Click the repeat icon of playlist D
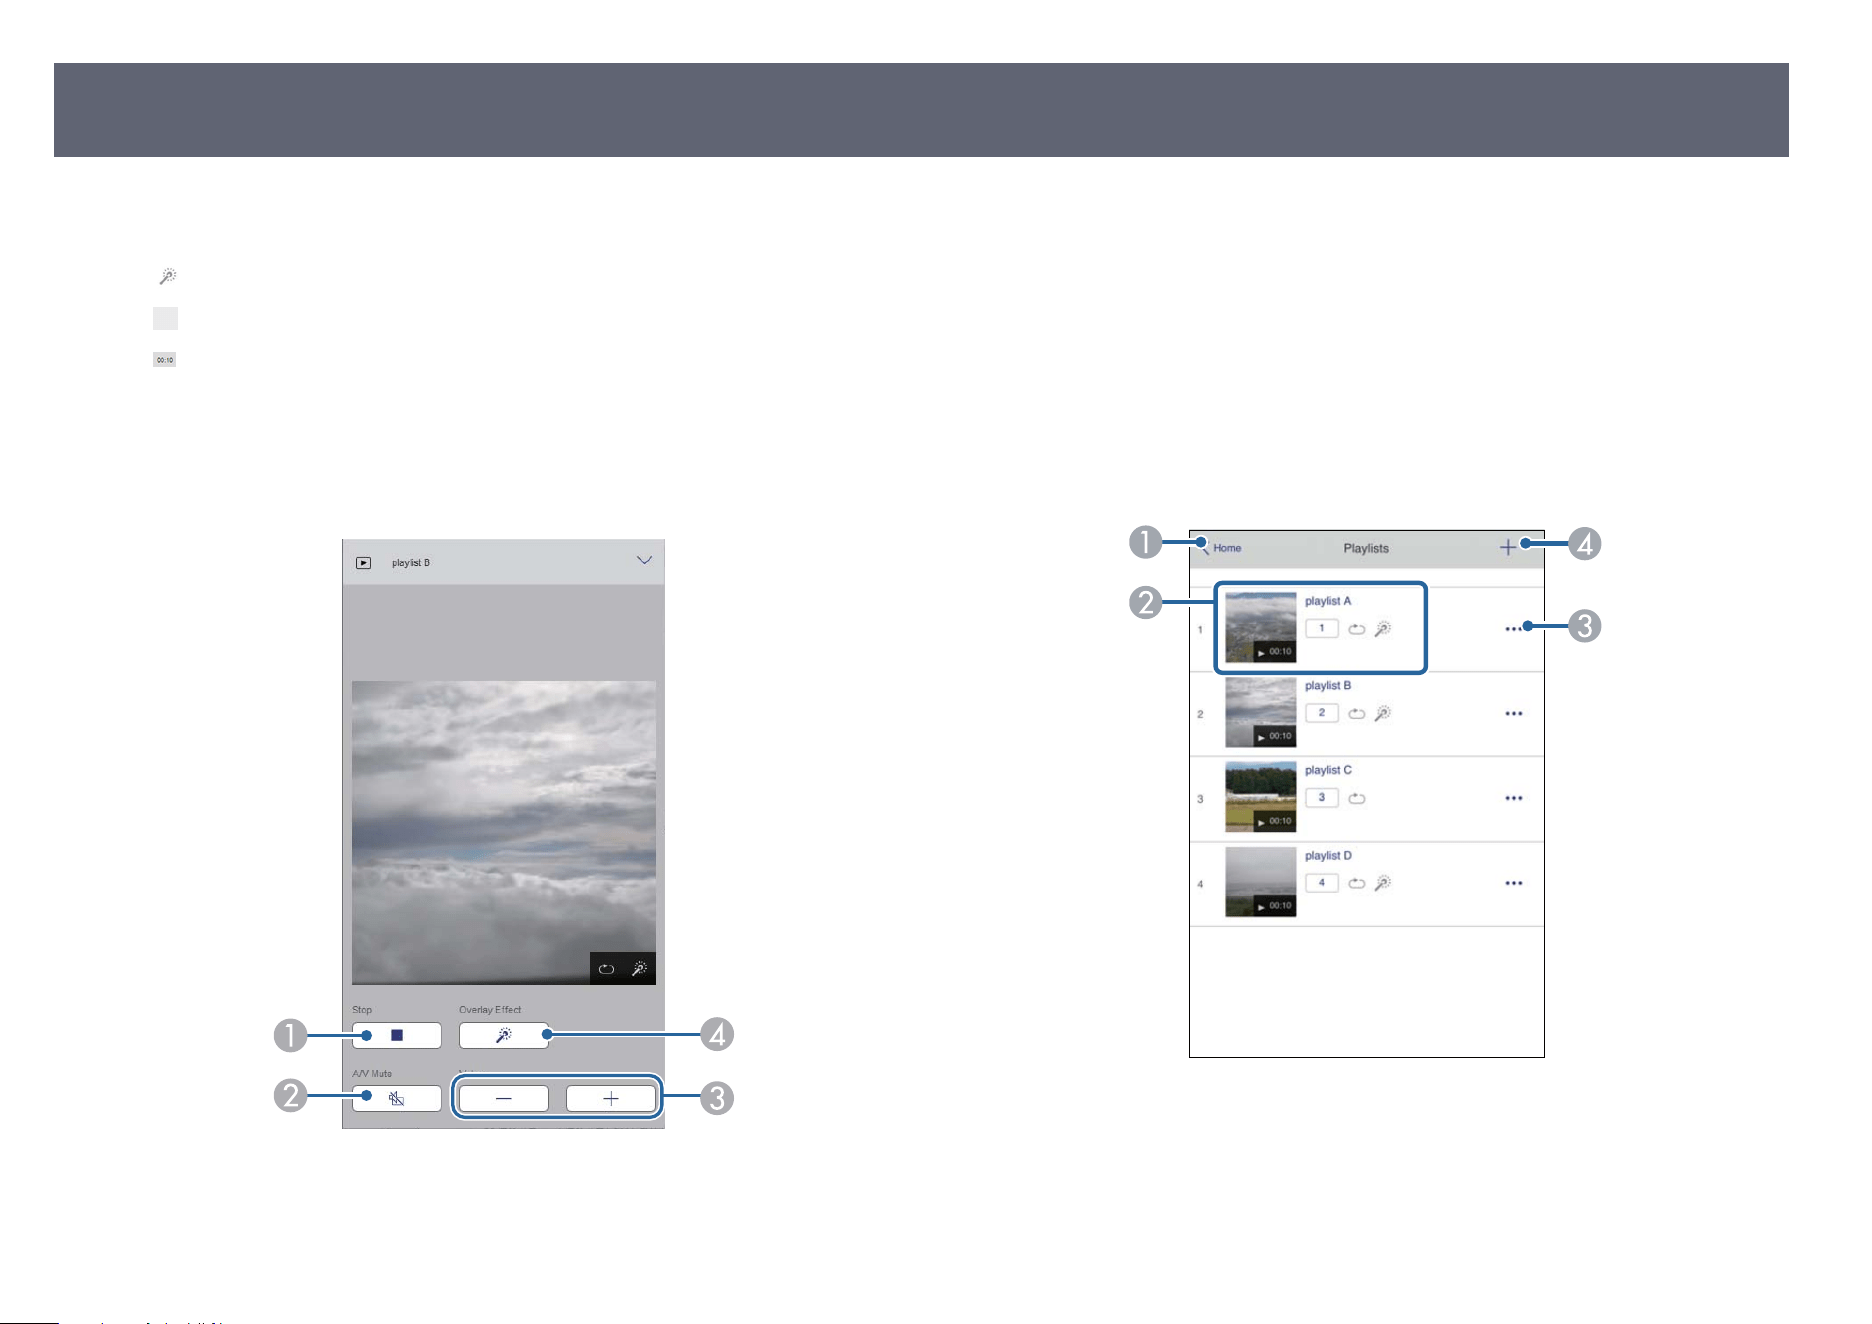1872x1324 pixels. [1357, 883]
